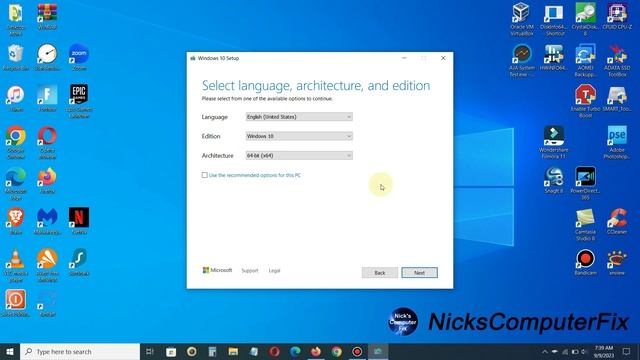
Task: Open Task View from the taskbar
Action: [x=150, y=351]
